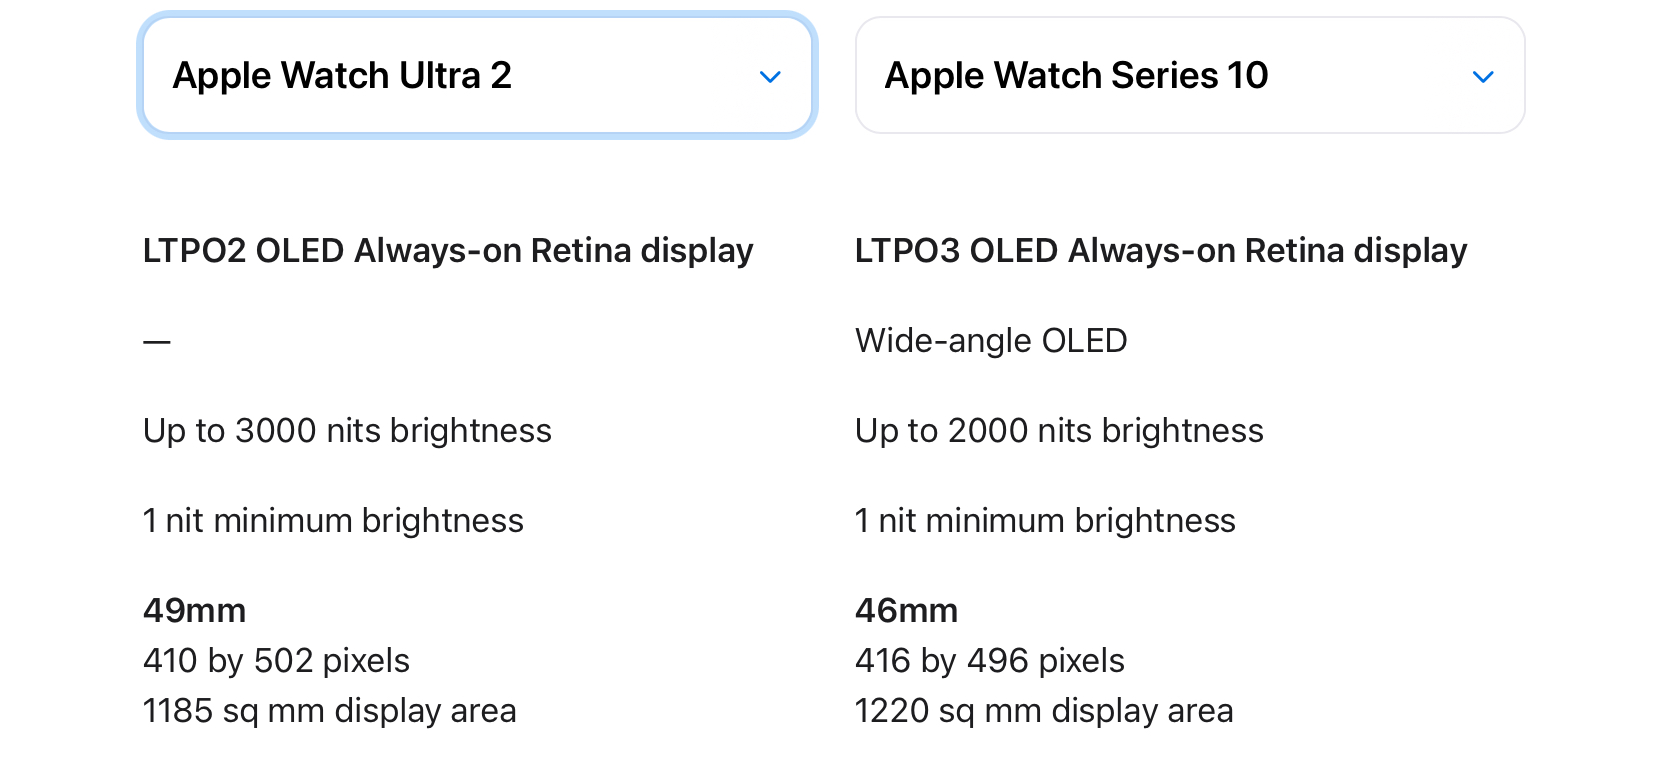Click the dash placeholder under the Ultra 2 display
The height and width of the screenshot is (769, 1668).
[x=157, y=342]
